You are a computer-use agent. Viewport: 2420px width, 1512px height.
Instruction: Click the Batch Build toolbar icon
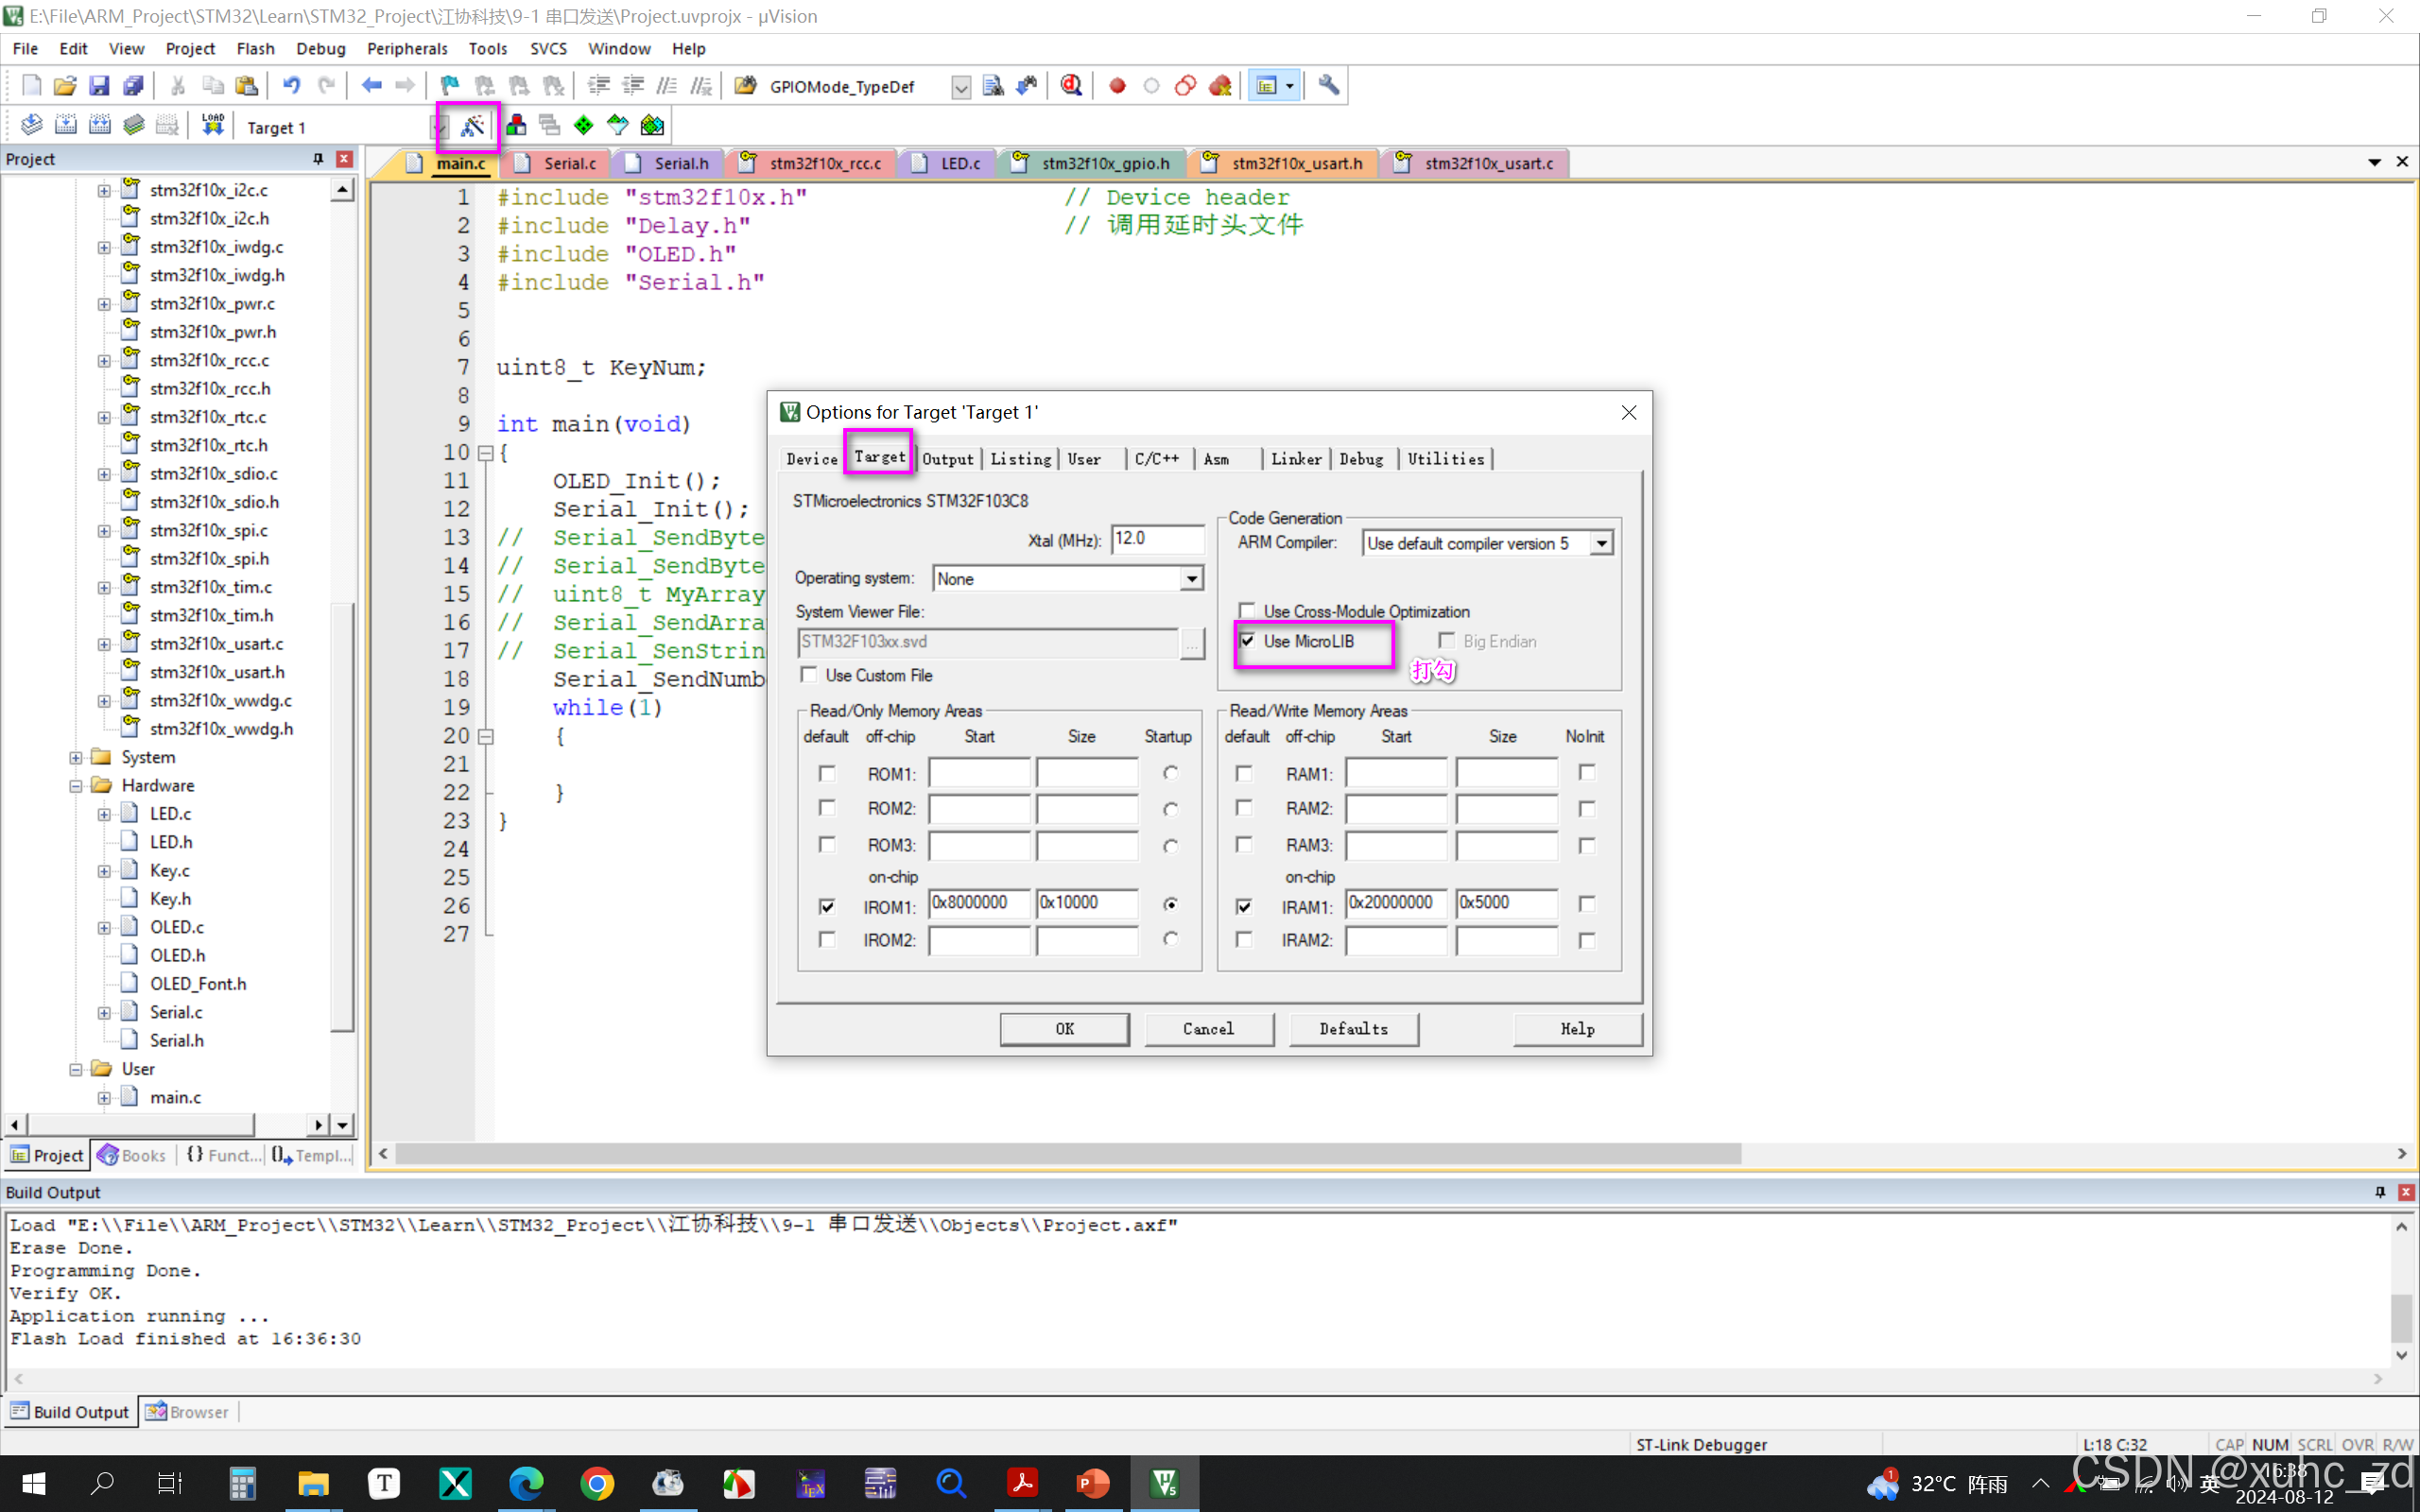(133, 125)
